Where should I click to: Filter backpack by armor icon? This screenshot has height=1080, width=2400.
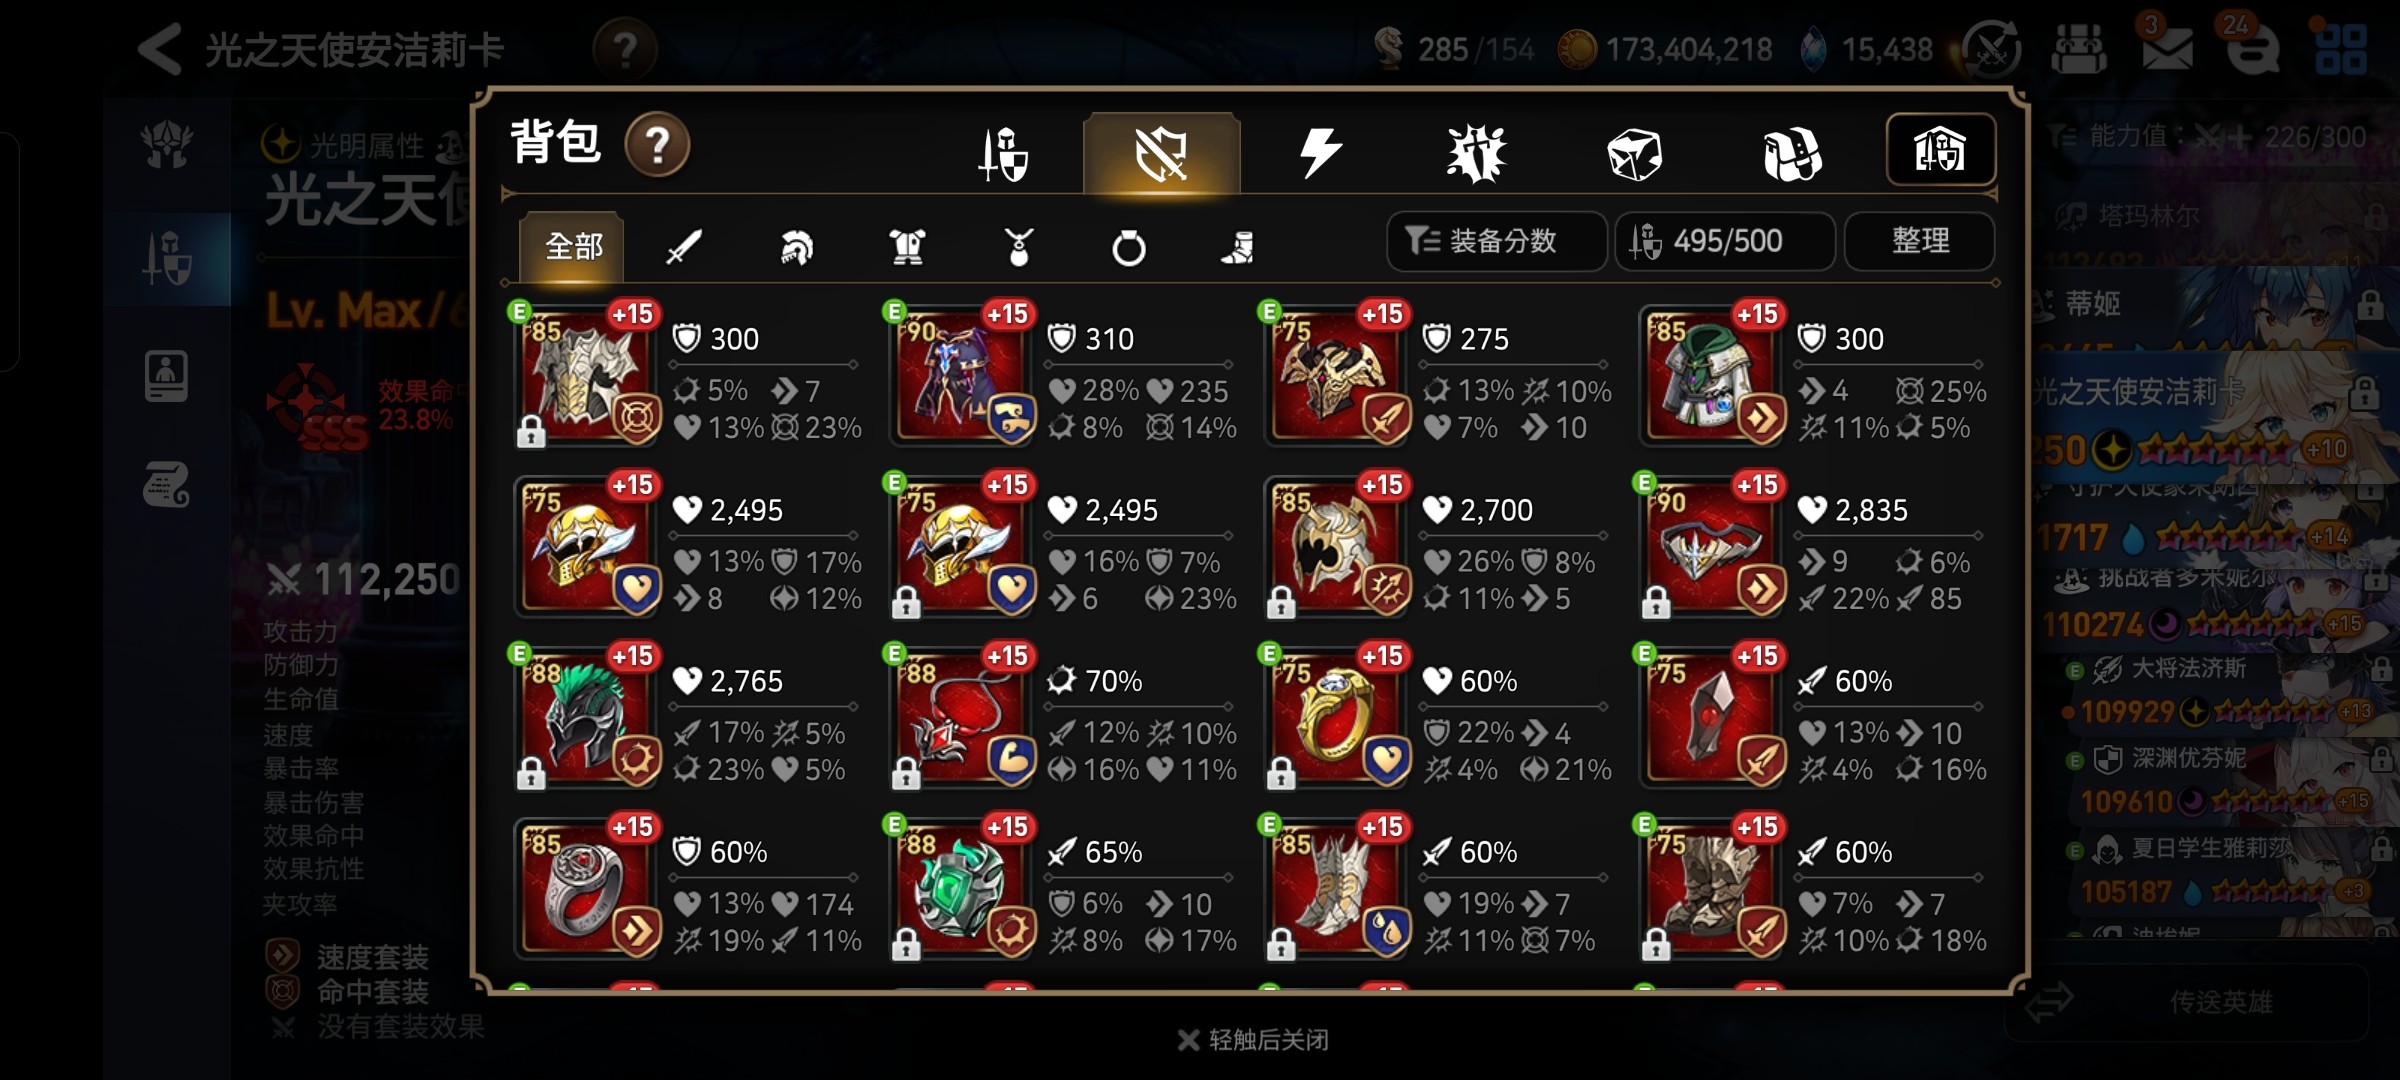(907, 246)
